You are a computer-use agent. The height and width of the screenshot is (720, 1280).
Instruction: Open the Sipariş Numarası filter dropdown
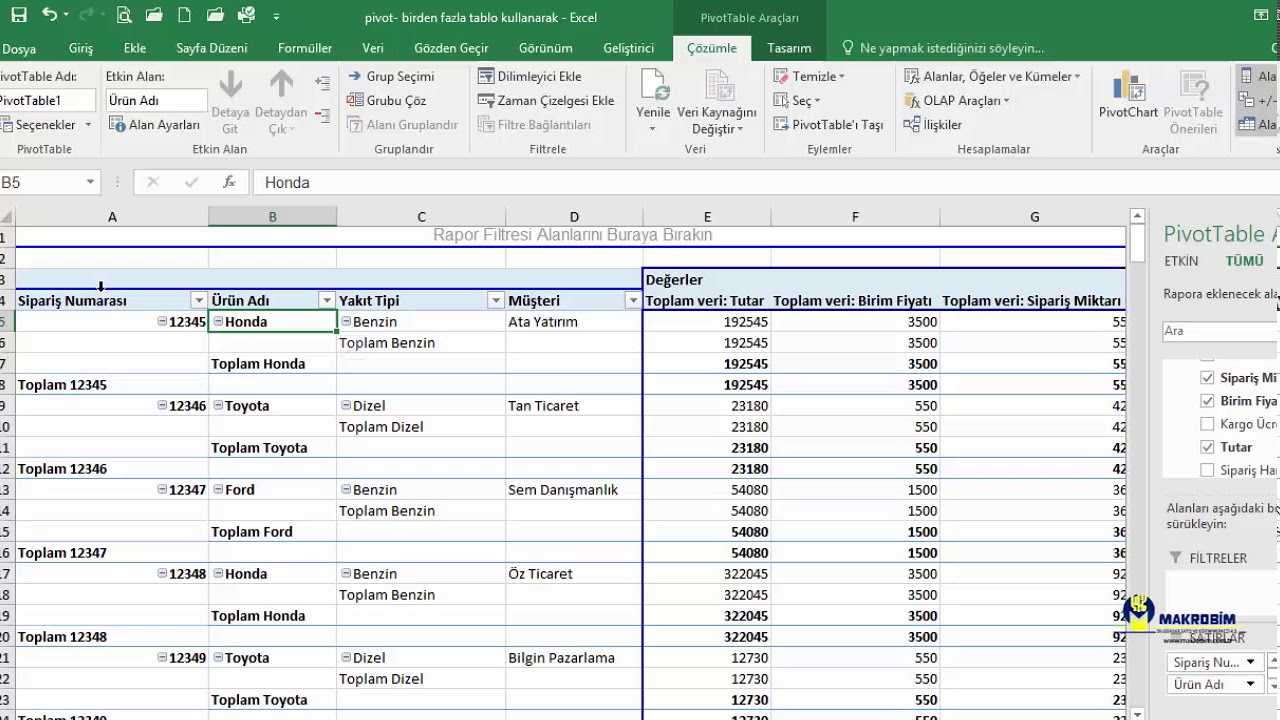point(197,301)
